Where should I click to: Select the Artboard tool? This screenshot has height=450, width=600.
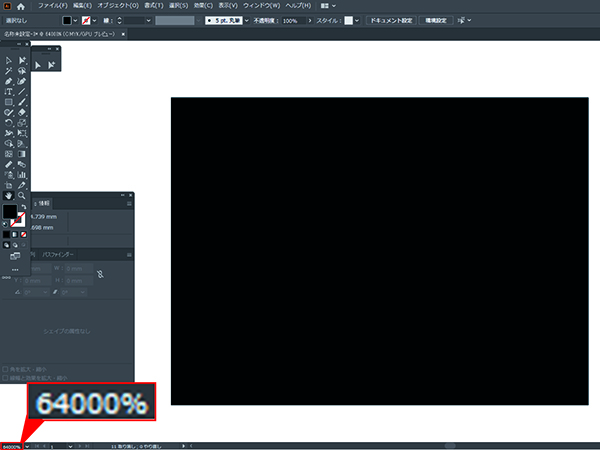pyautogui.click(x=8, y=185)
